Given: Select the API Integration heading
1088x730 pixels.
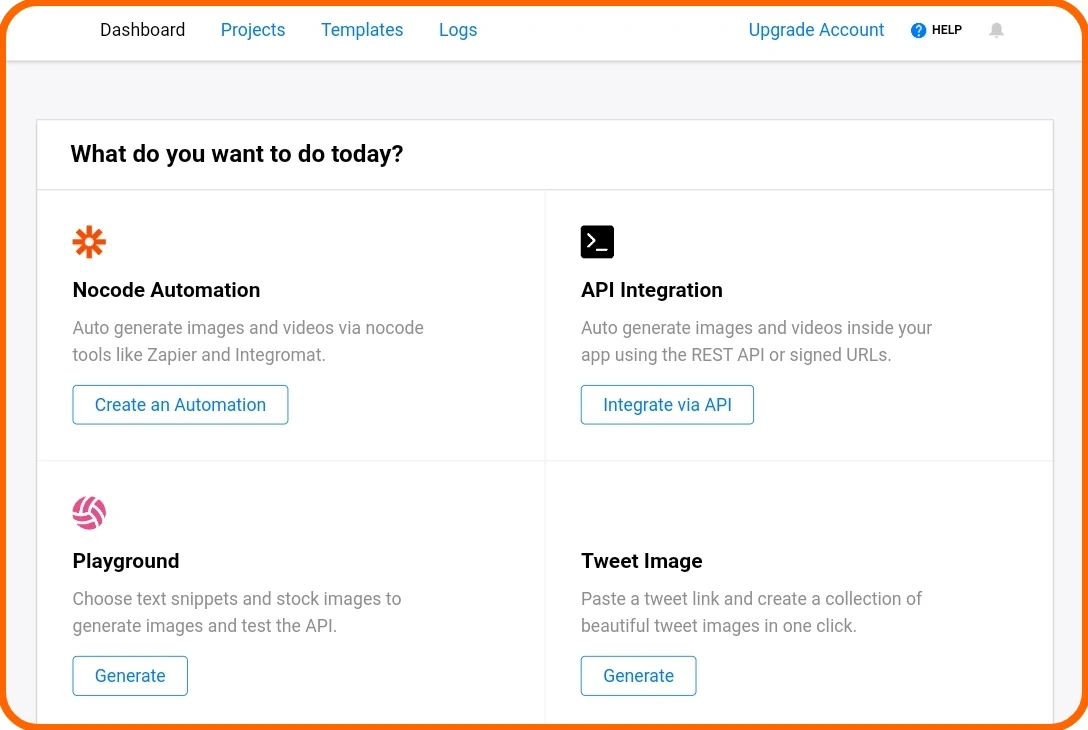Looking at the screenshot, I should 651,290.
